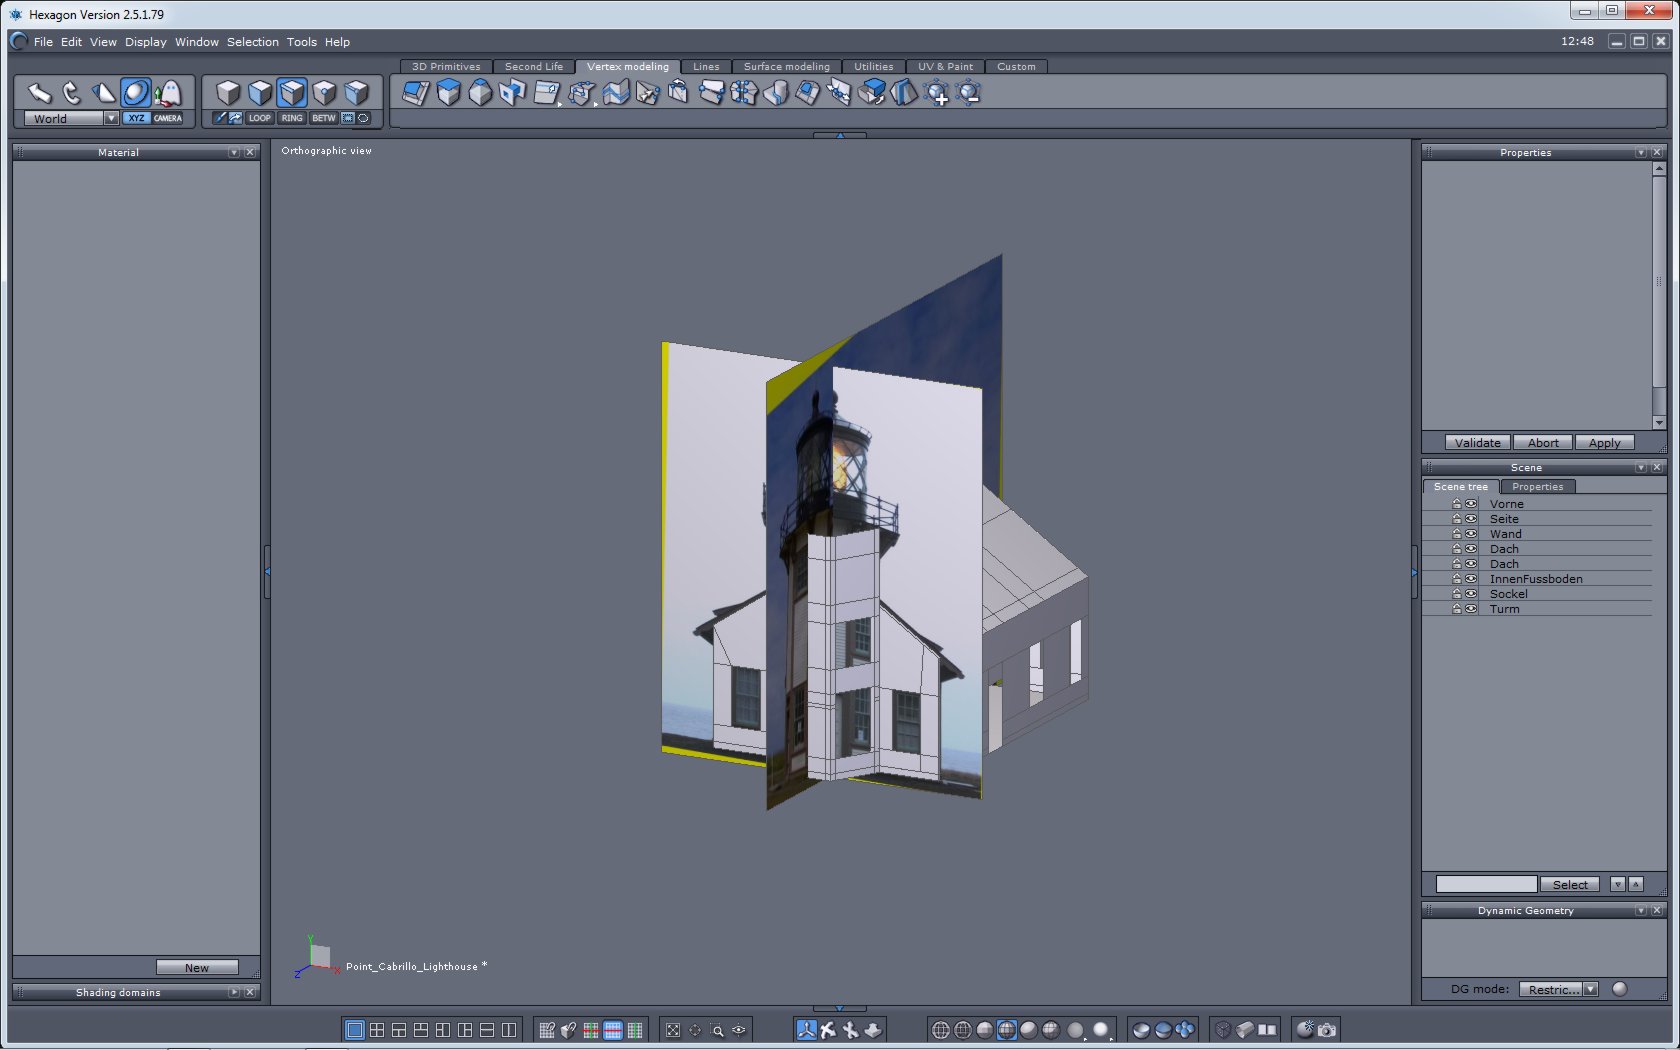This screenshot has width=1680, height=1050.
Task: Set viewport to four-view layout
Action: click(377, 1030)
